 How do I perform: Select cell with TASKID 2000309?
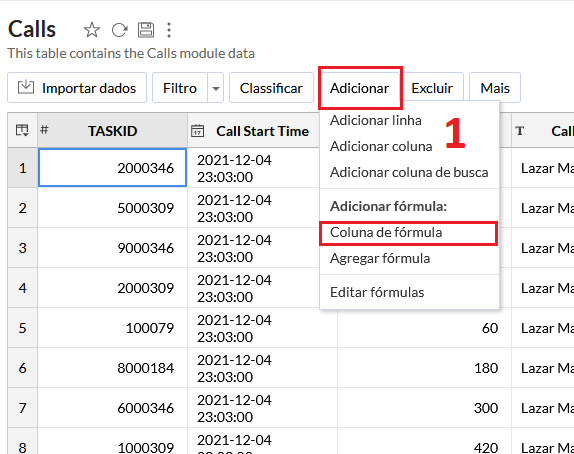112,288
